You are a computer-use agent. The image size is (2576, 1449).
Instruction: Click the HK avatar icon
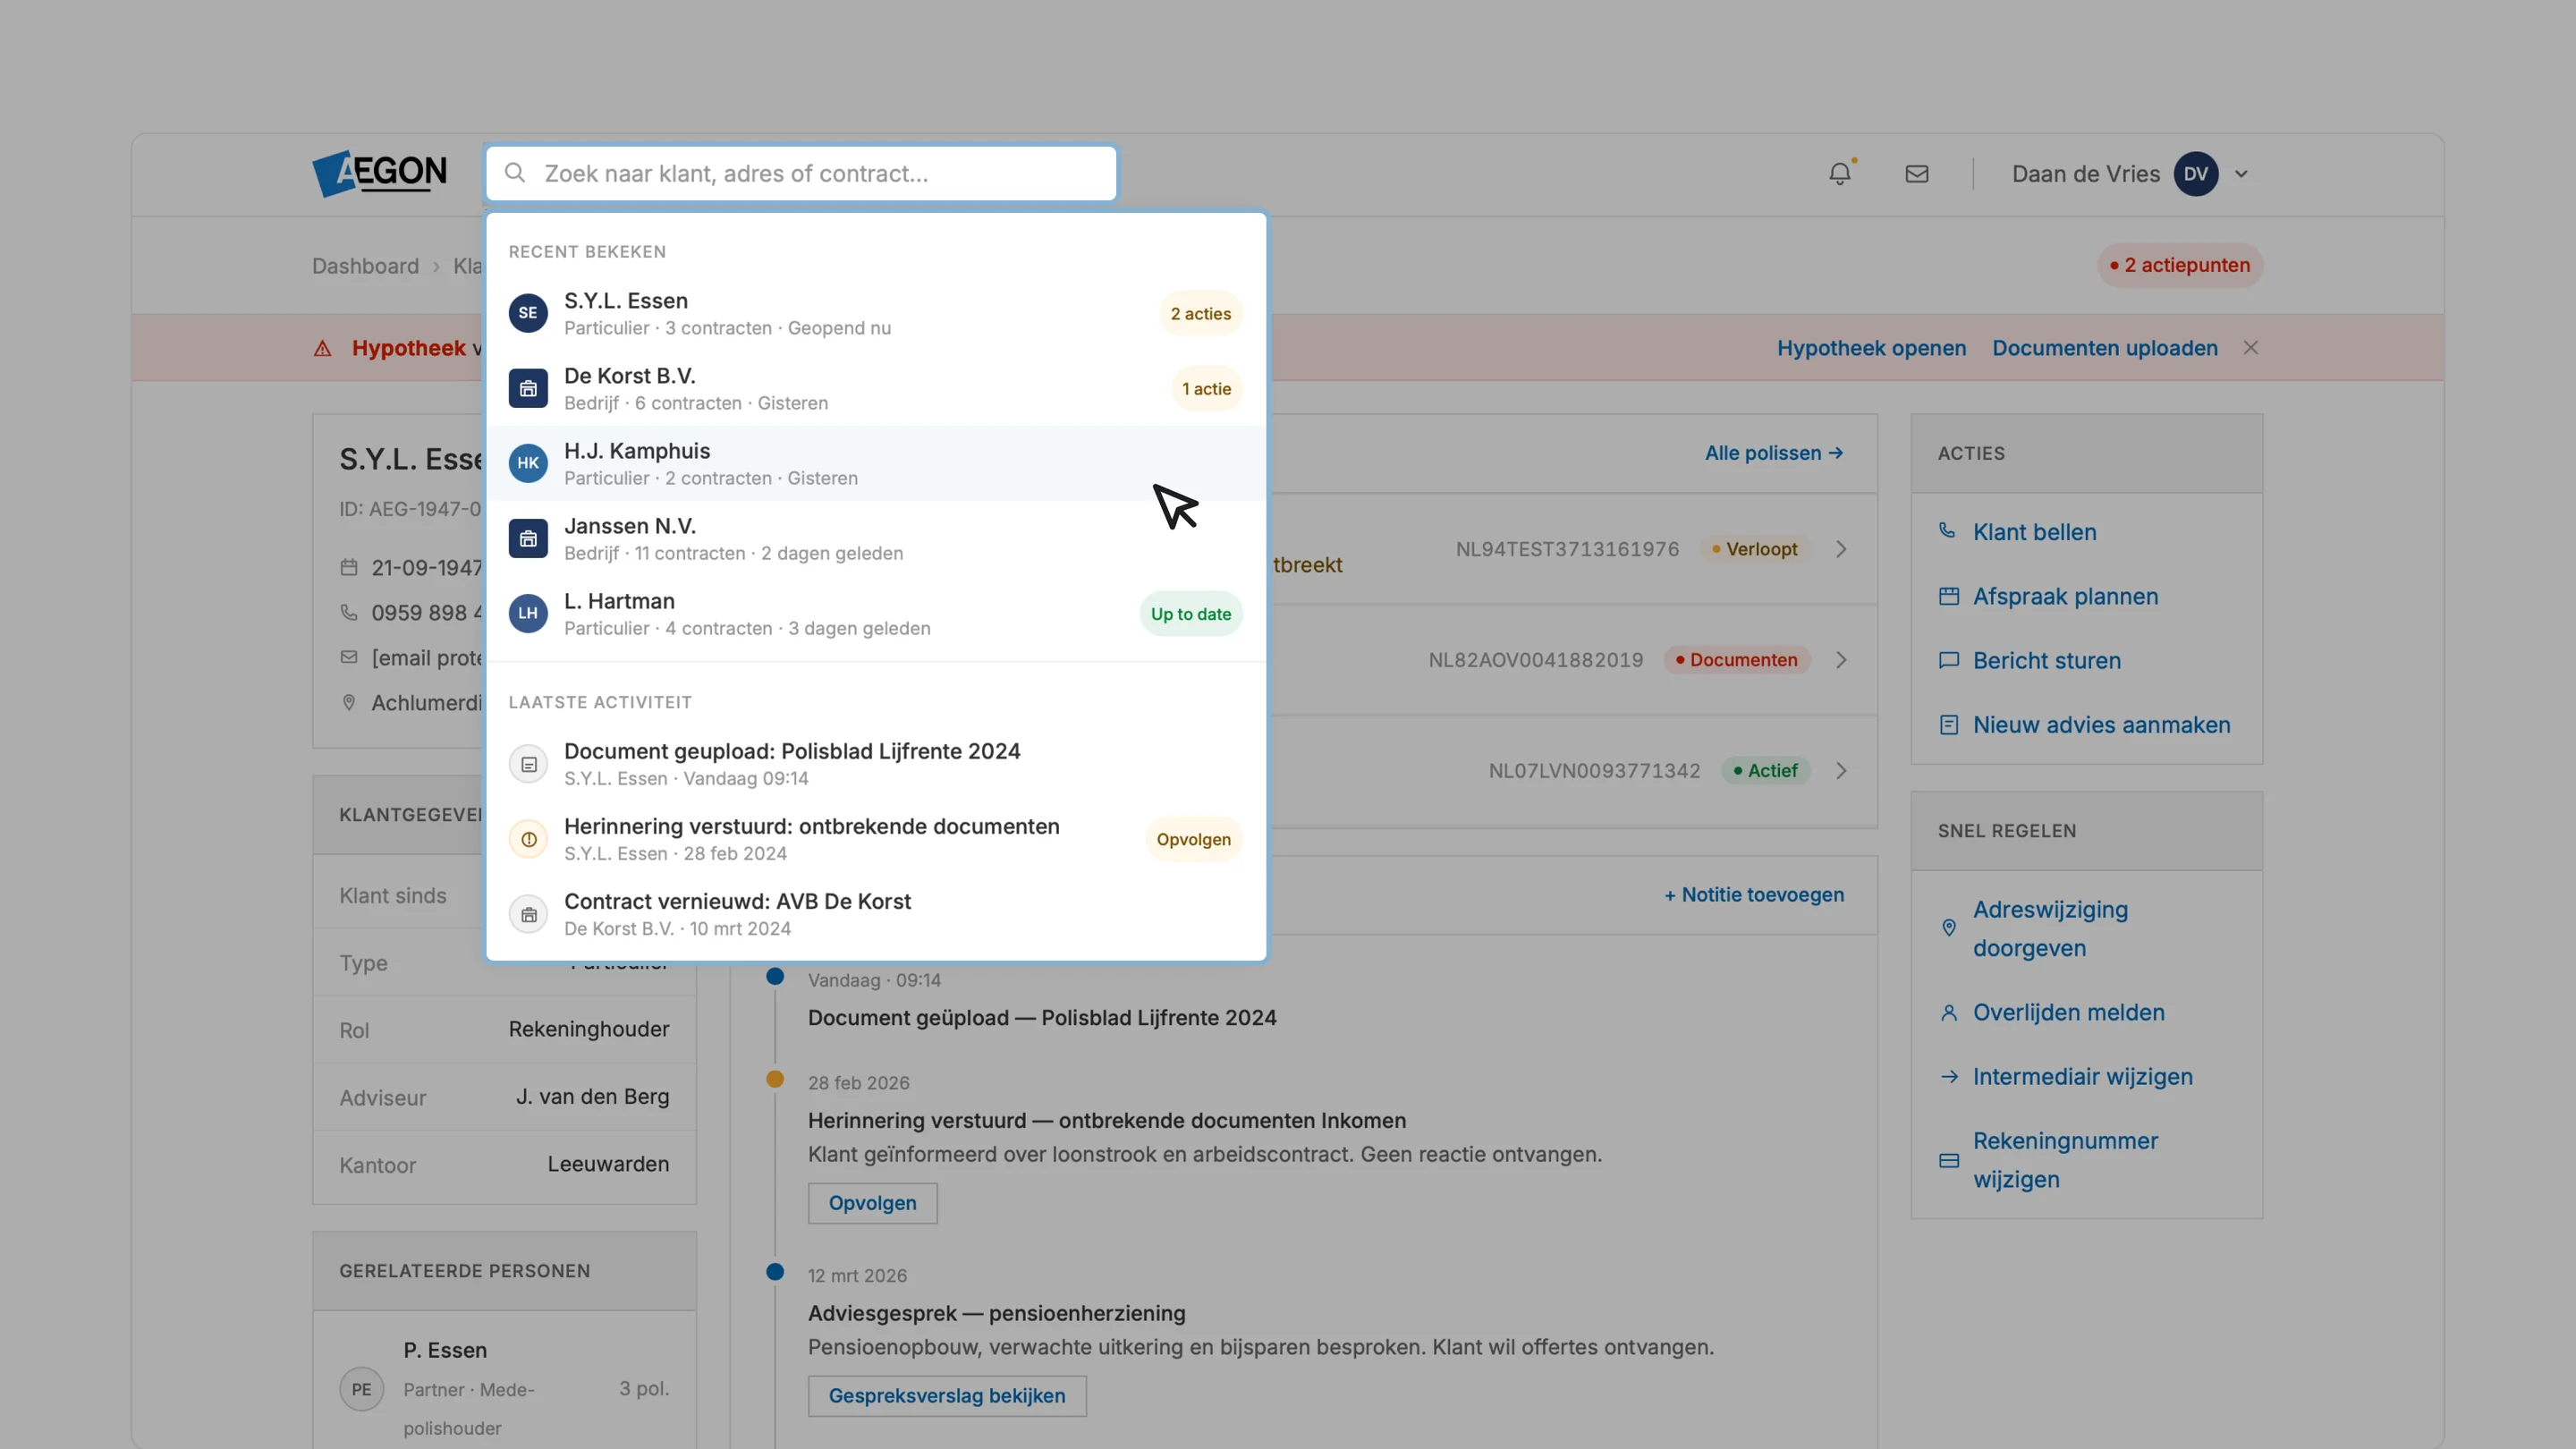(528, 463)
